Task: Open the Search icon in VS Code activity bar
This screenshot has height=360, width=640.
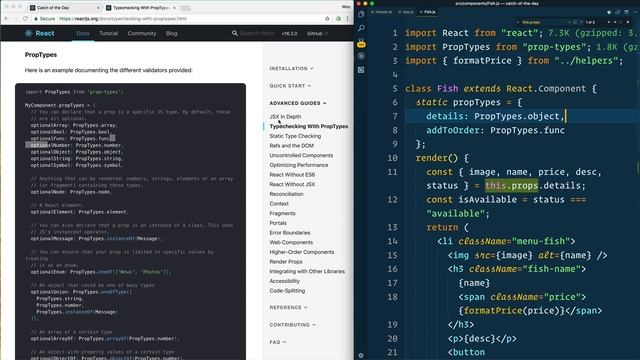Action: pyautogui.click(x=361, y=28)
